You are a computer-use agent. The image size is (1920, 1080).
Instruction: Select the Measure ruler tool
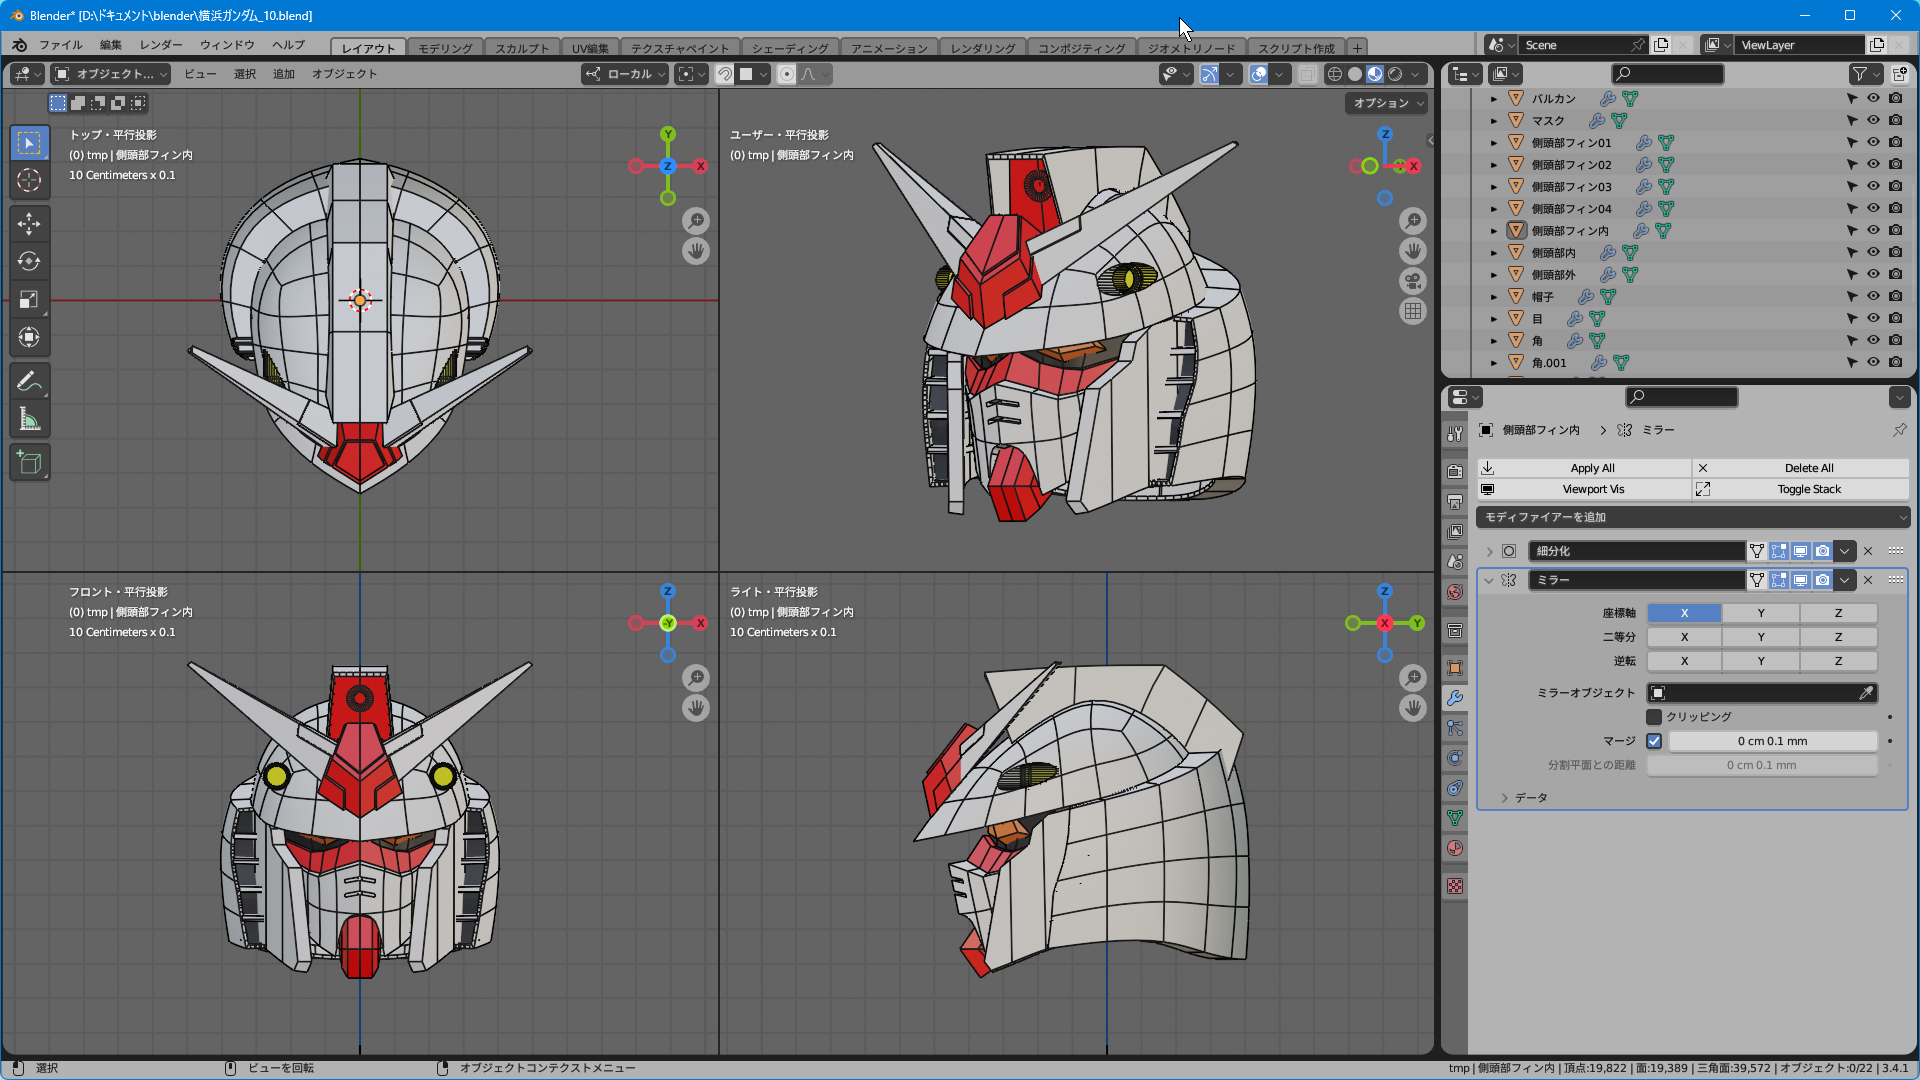(29, 420)
